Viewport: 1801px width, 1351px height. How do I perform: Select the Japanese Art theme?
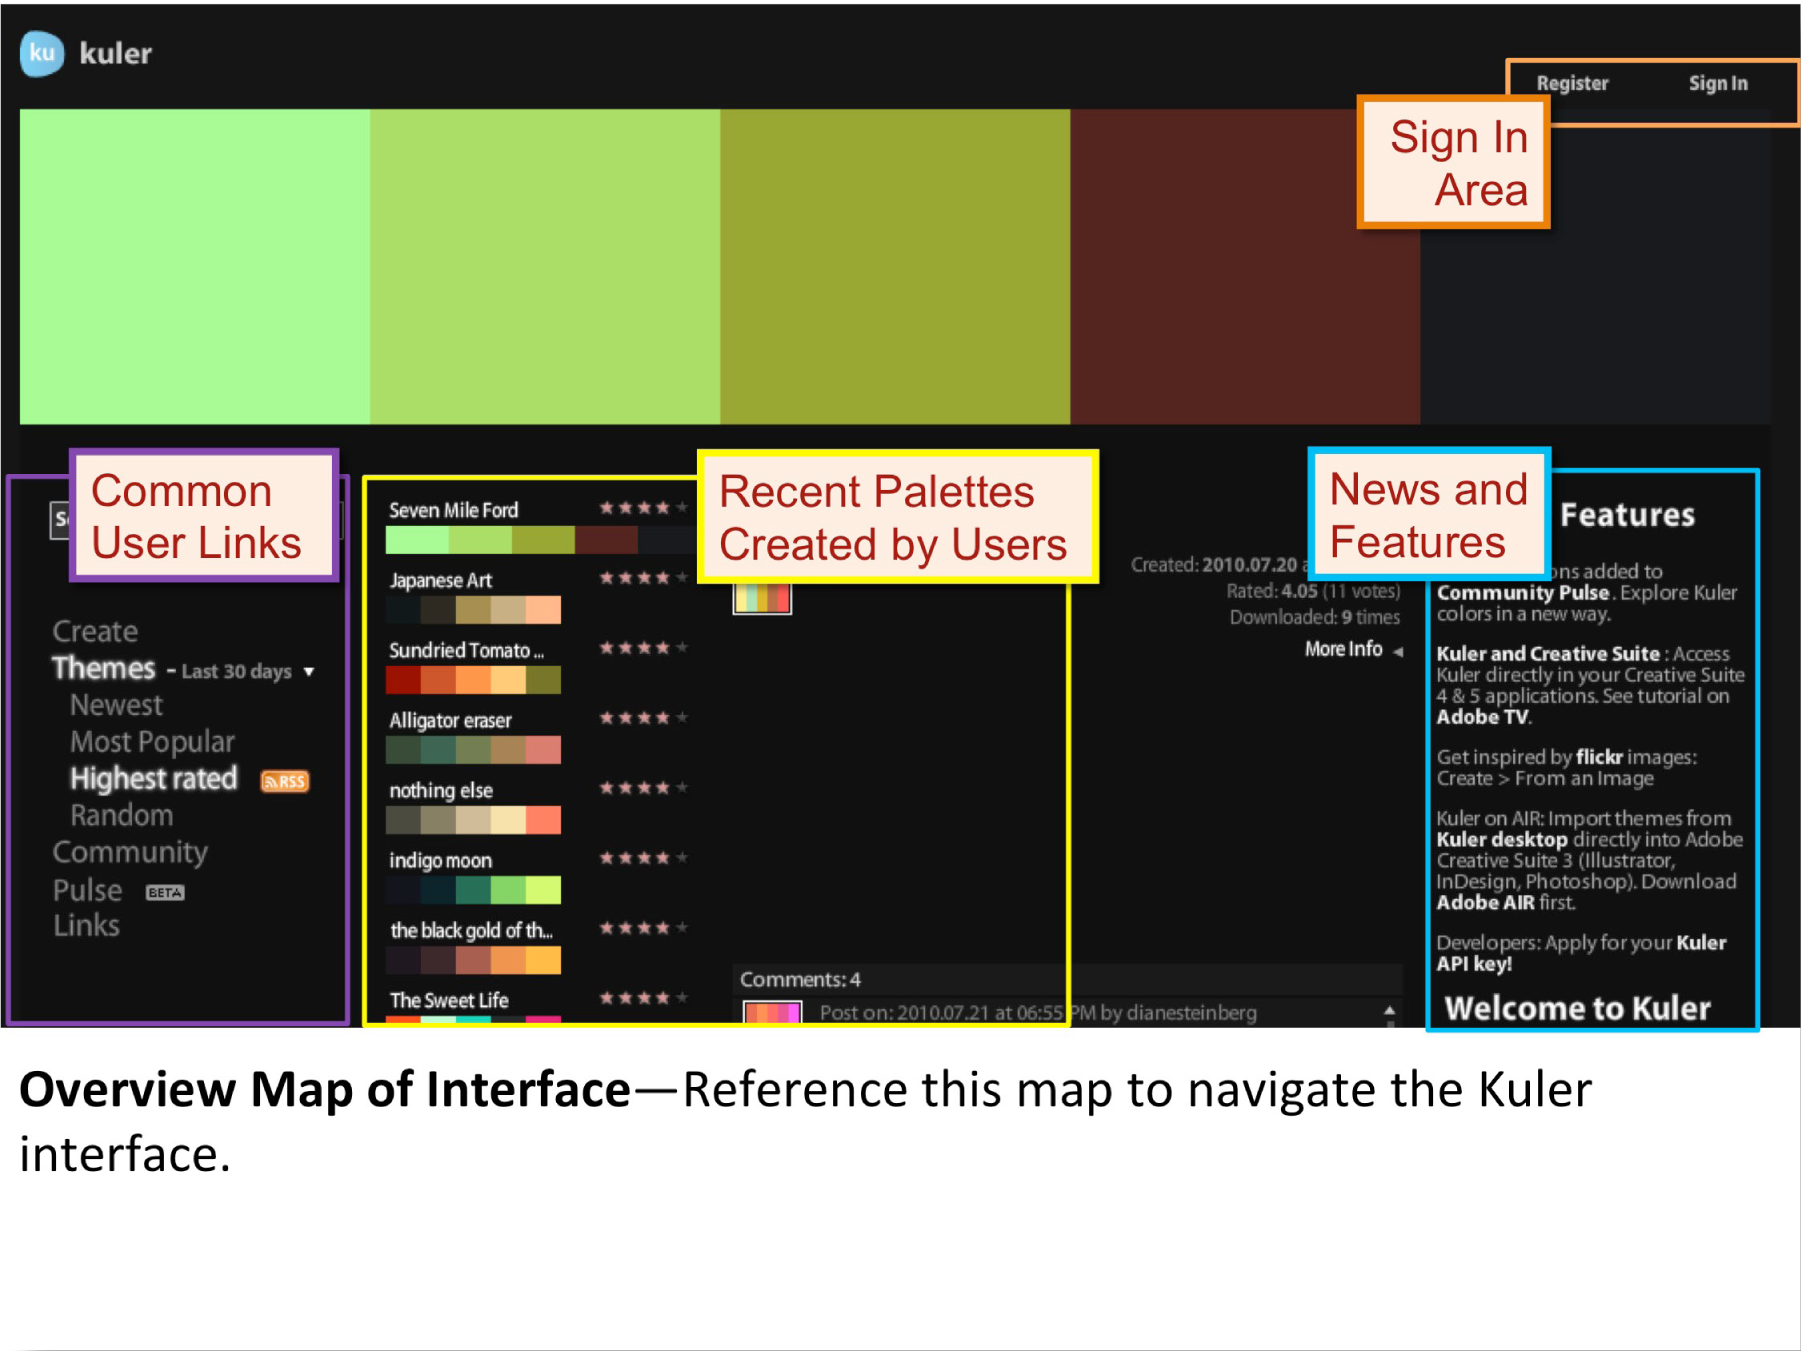tap(440, 580)
